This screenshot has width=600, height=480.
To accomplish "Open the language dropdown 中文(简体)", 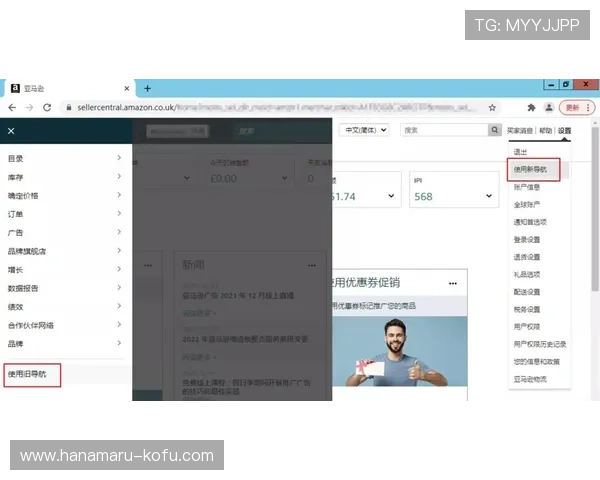I will tap(366, 130).
